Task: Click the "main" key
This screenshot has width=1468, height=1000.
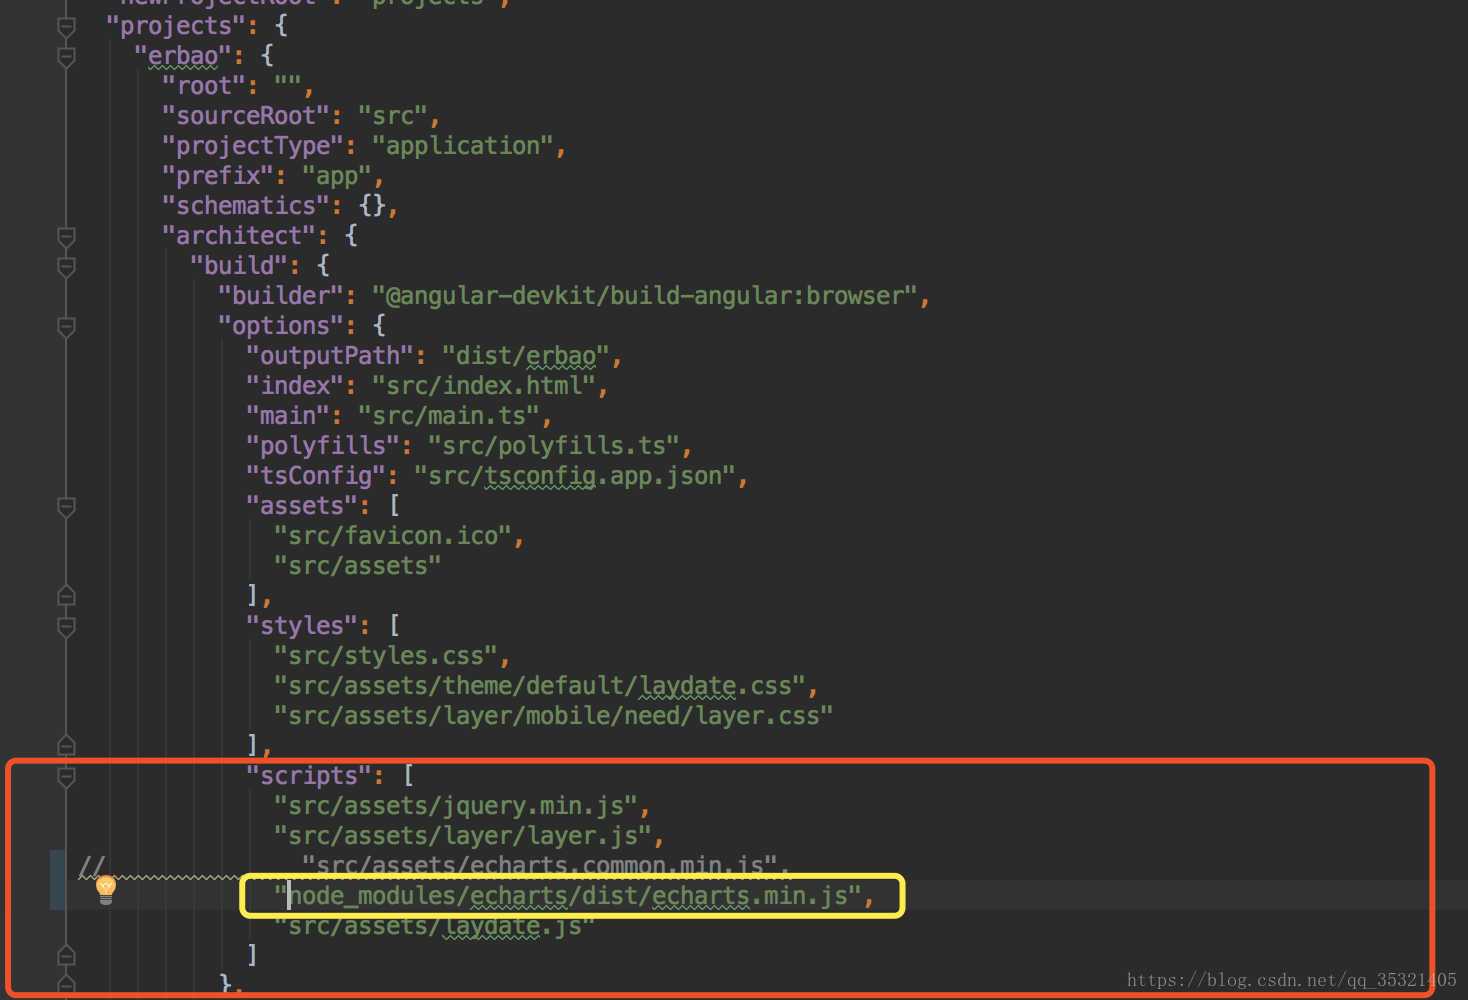Action: 287,416
